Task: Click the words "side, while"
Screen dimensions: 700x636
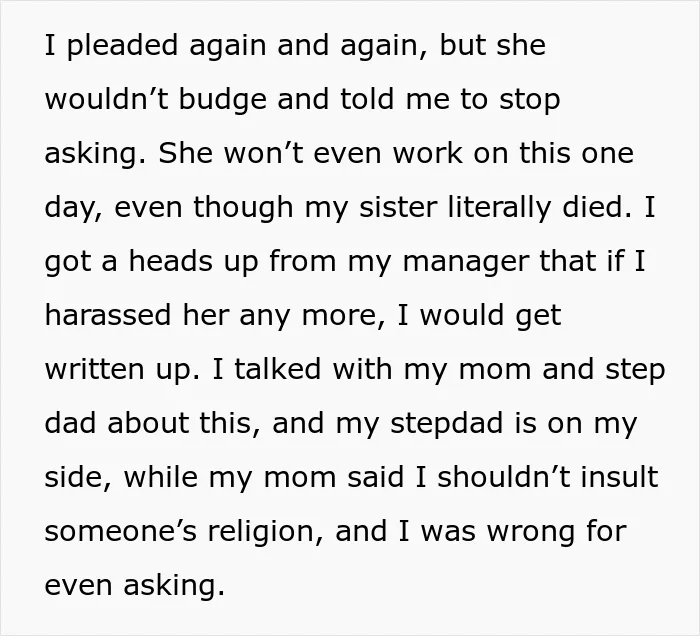Action: (121, 477)
